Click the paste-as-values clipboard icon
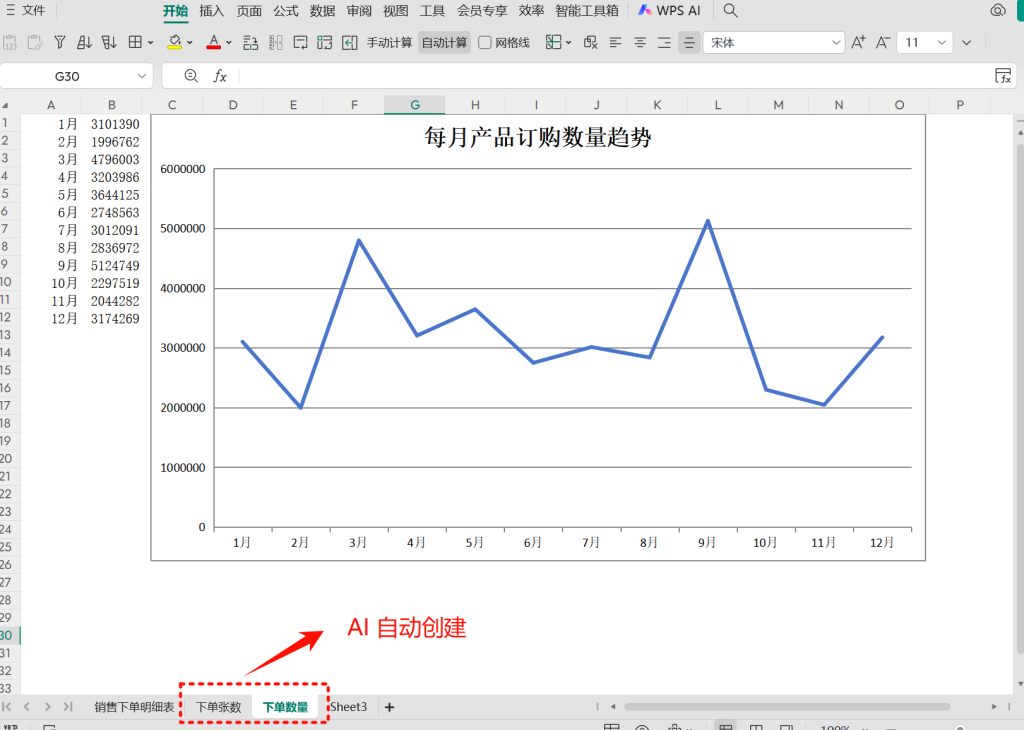The image size is (1024, 730). (10, 42)
